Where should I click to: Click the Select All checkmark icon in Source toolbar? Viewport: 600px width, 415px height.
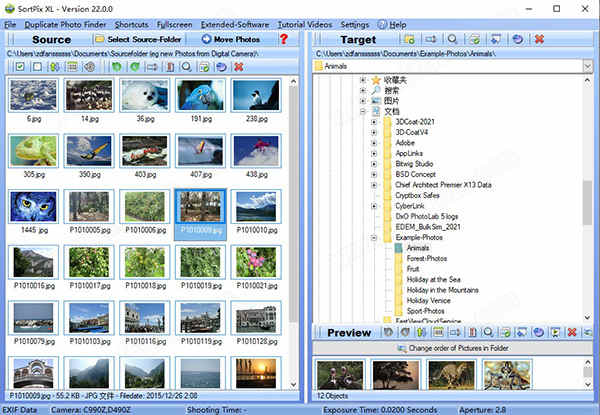(x=20, y=67)
